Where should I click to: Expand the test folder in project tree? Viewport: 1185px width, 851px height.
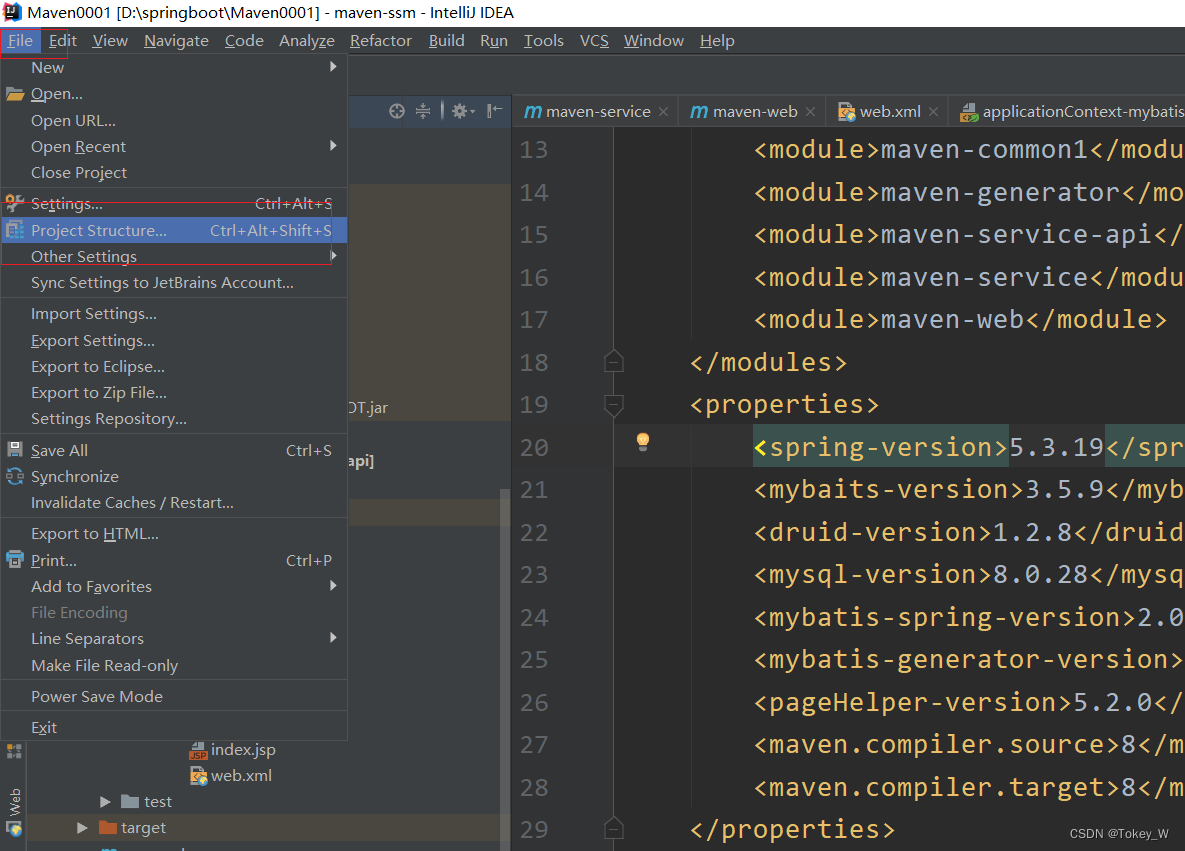coord(106,802)
